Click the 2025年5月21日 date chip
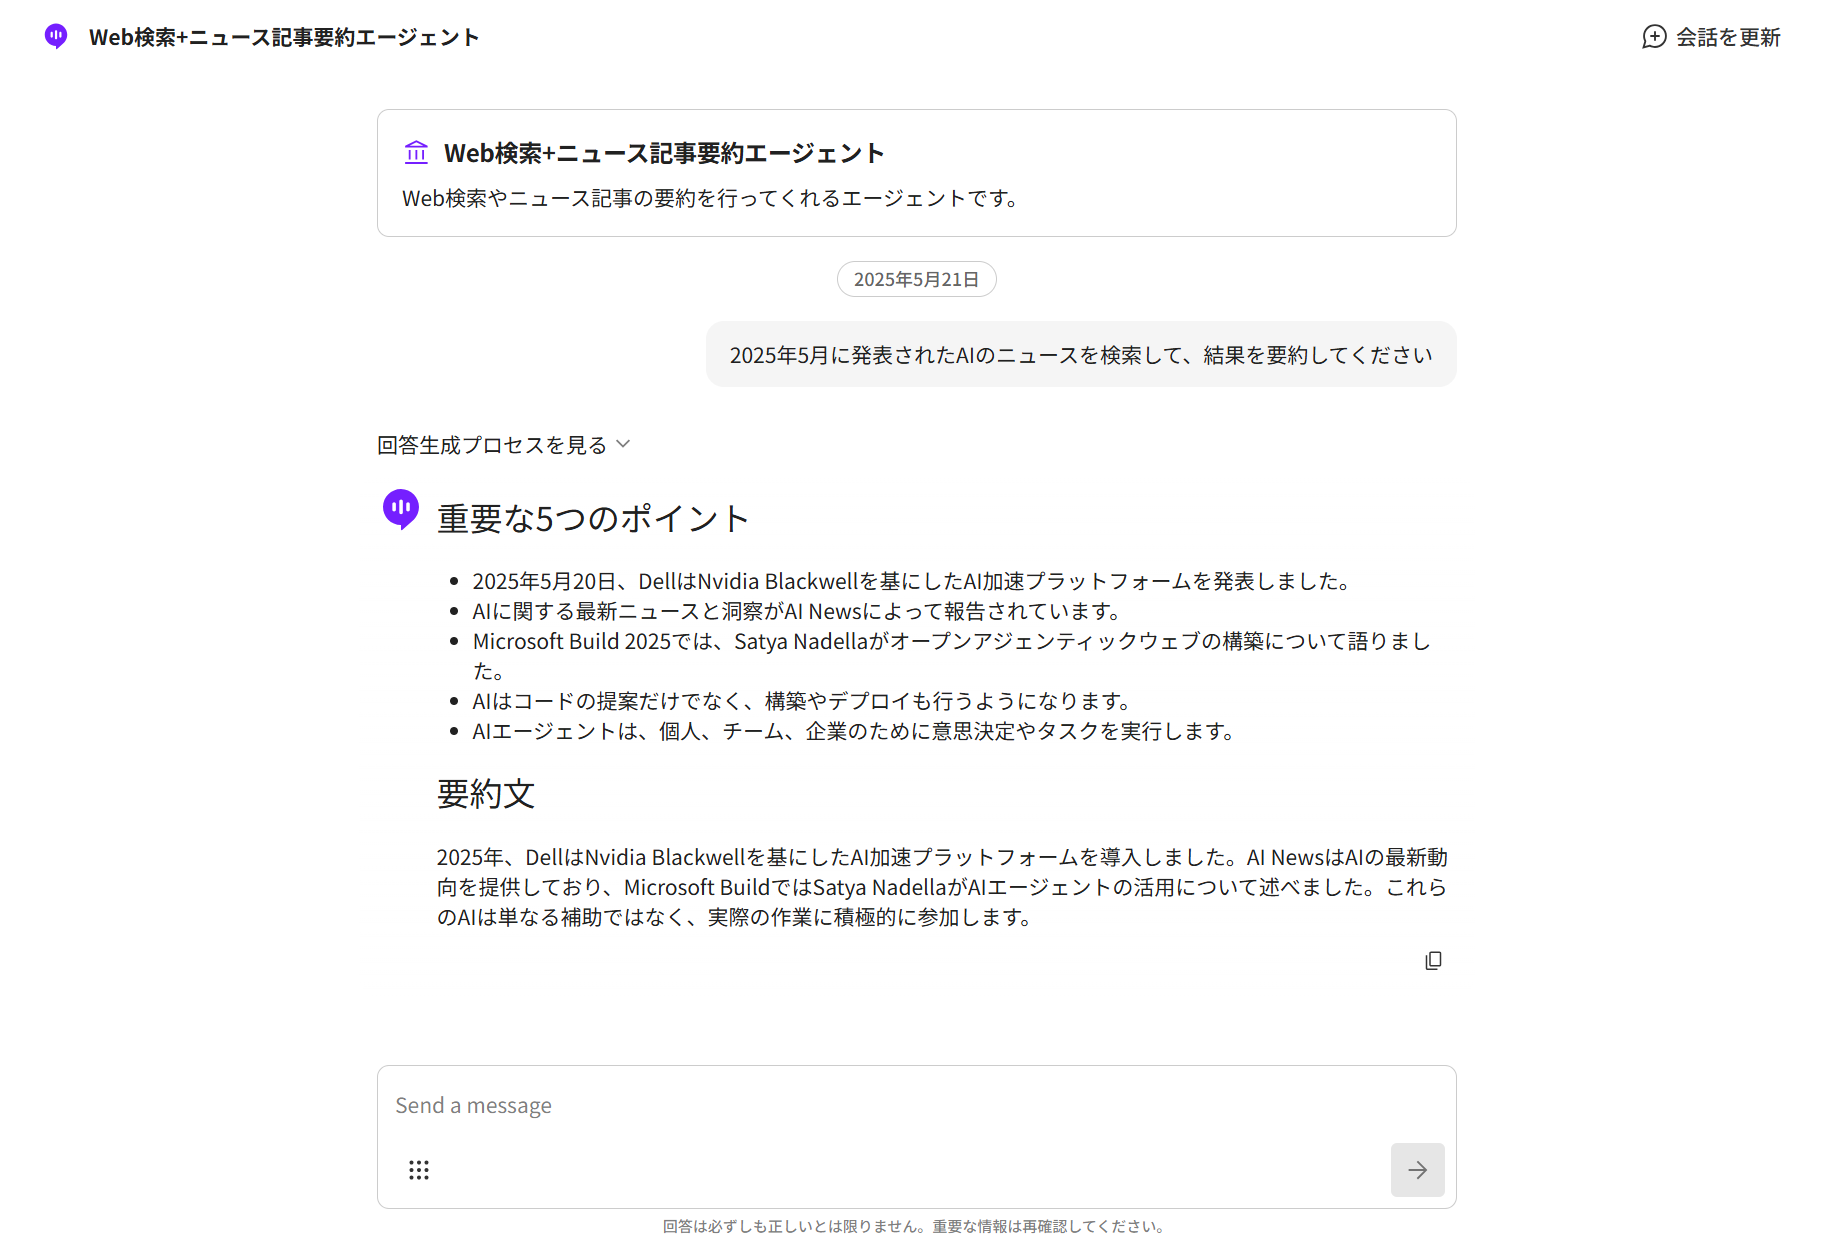This screenshot has width=1831, height=1243. click(x=916, y=279)
